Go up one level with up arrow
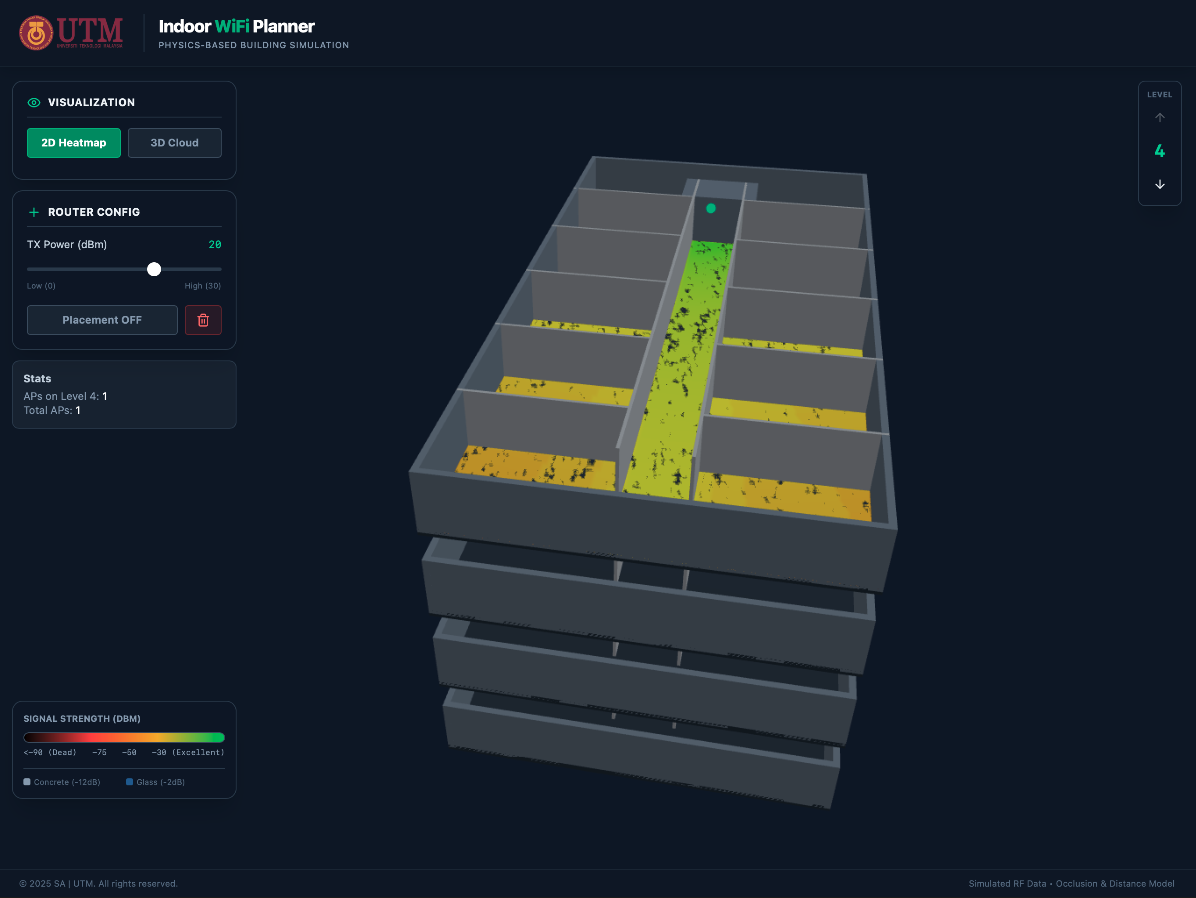This screenshot has height=898, width=1196. [x=1160, y=118]
